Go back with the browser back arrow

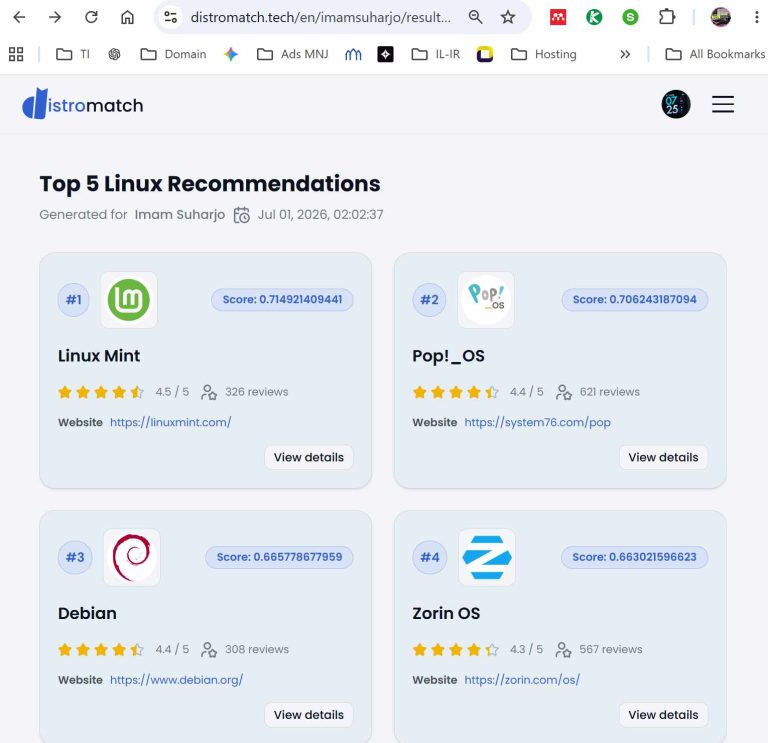tap(19, 18)
